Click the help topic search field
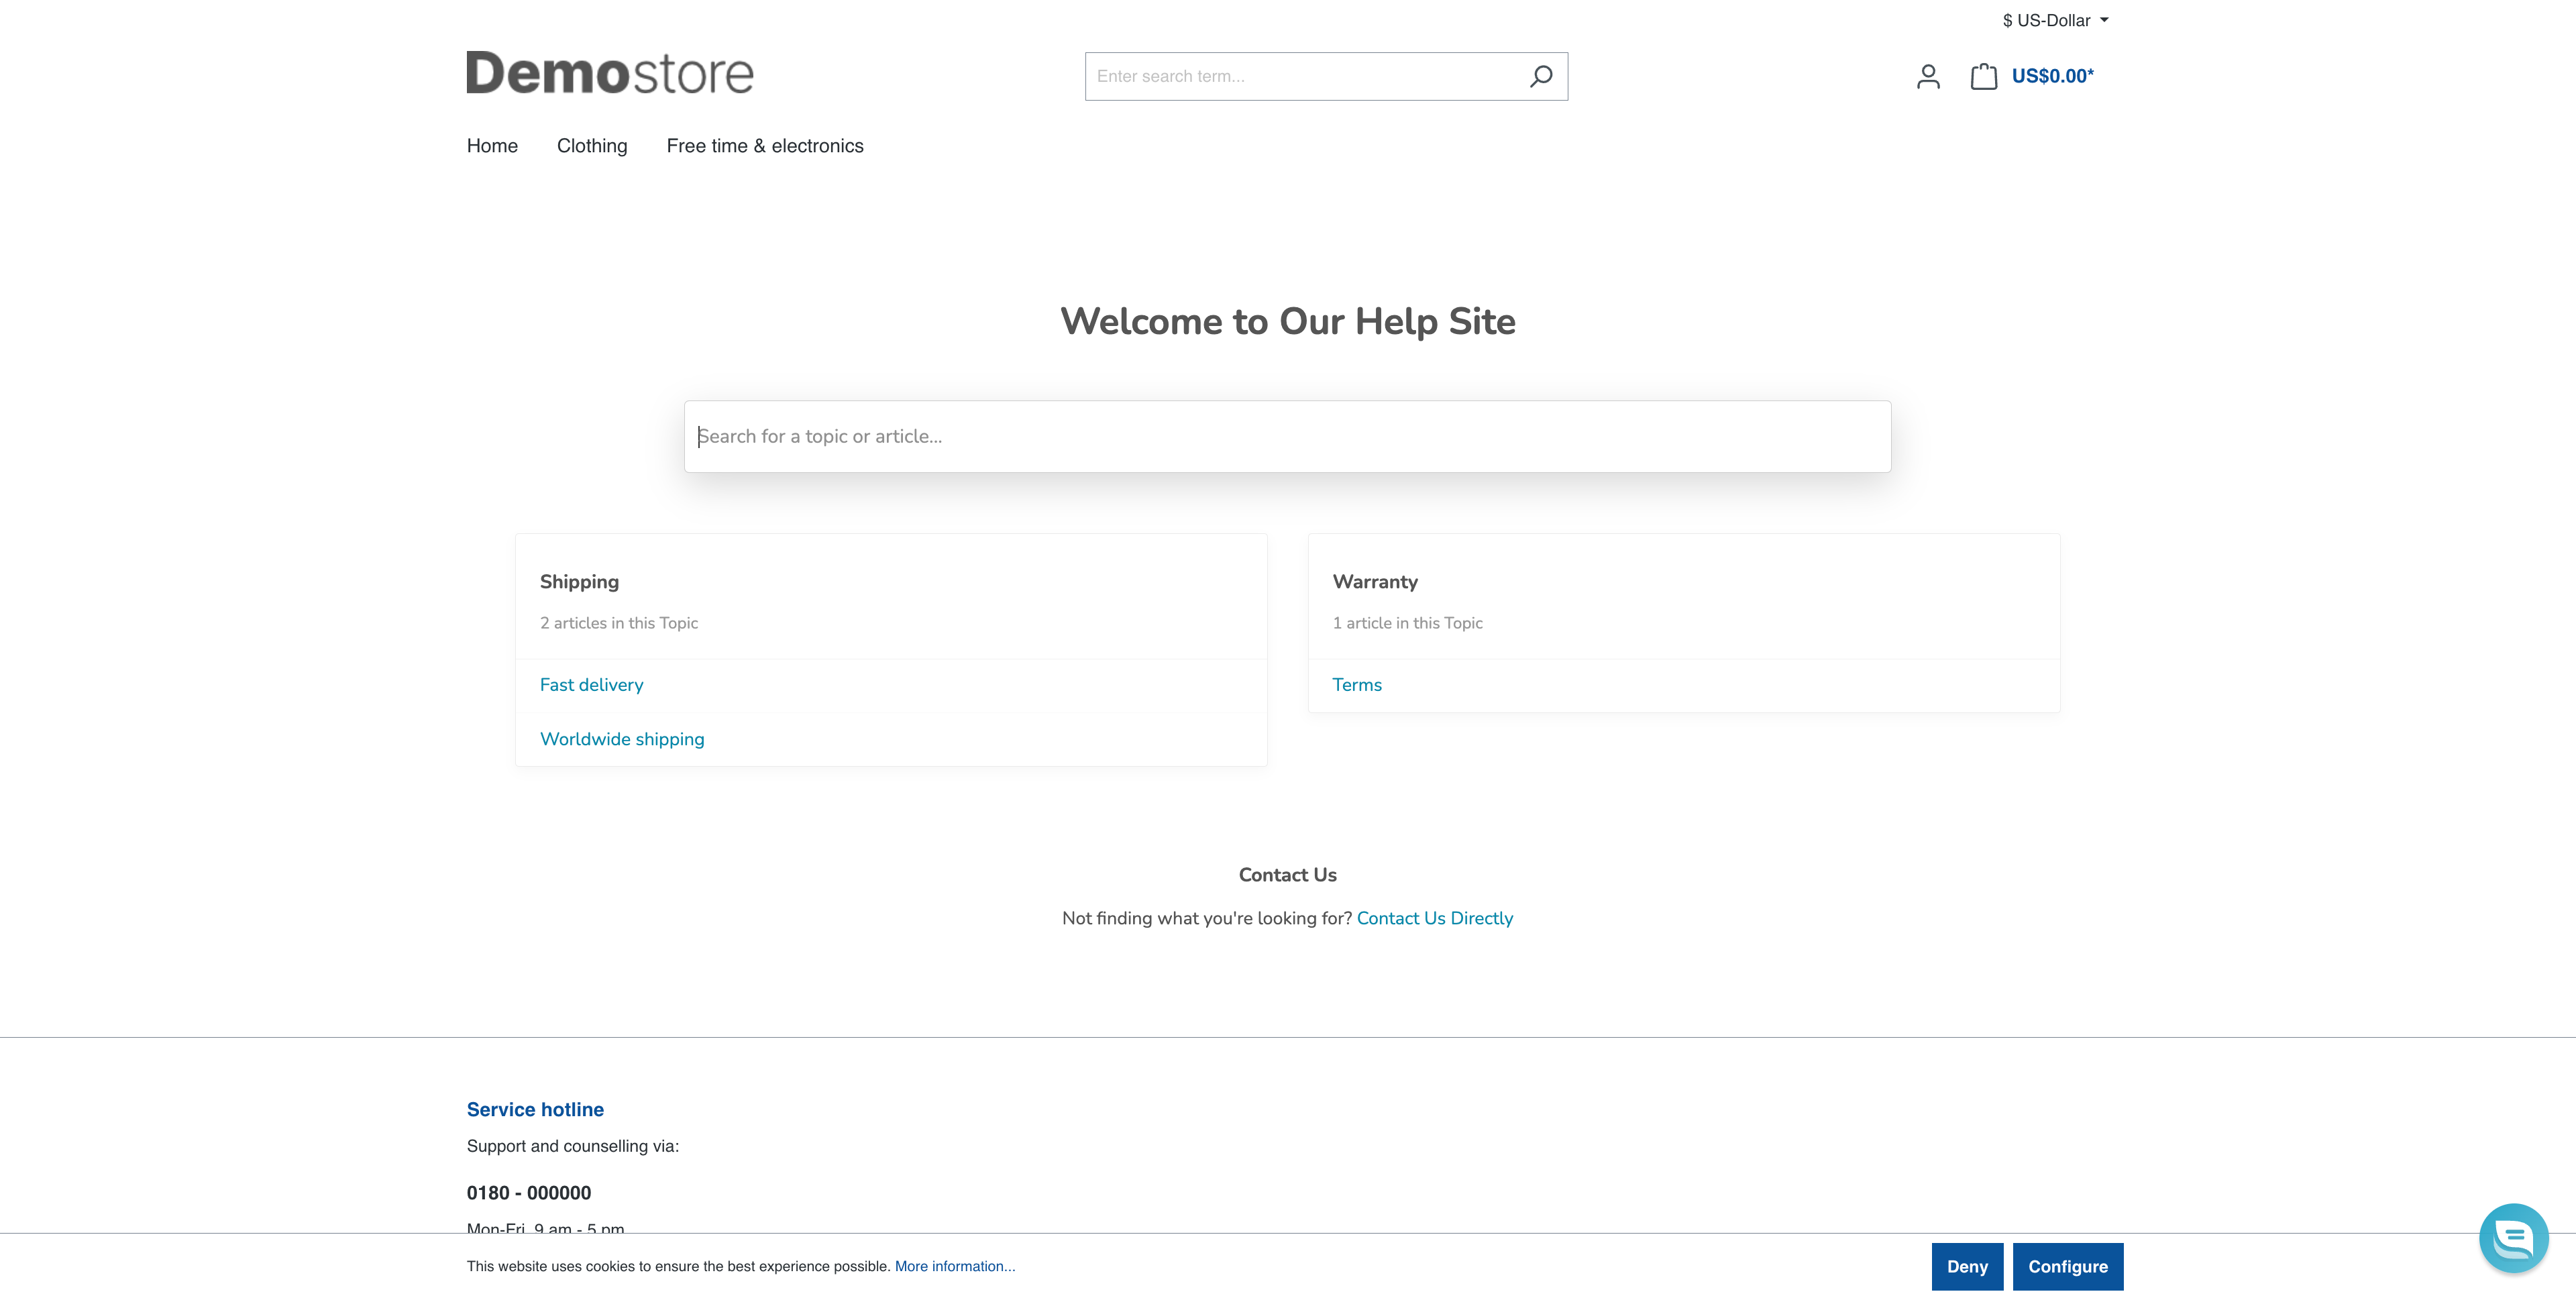This screenshot has height=1300, width=2576. pos(1287,437)
